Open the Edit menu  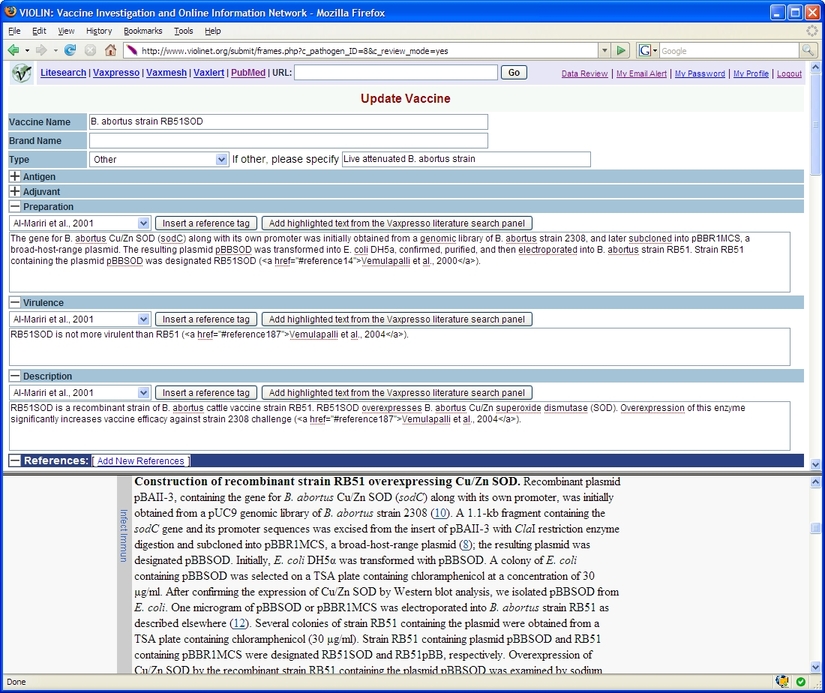click(x=39, y=31)
